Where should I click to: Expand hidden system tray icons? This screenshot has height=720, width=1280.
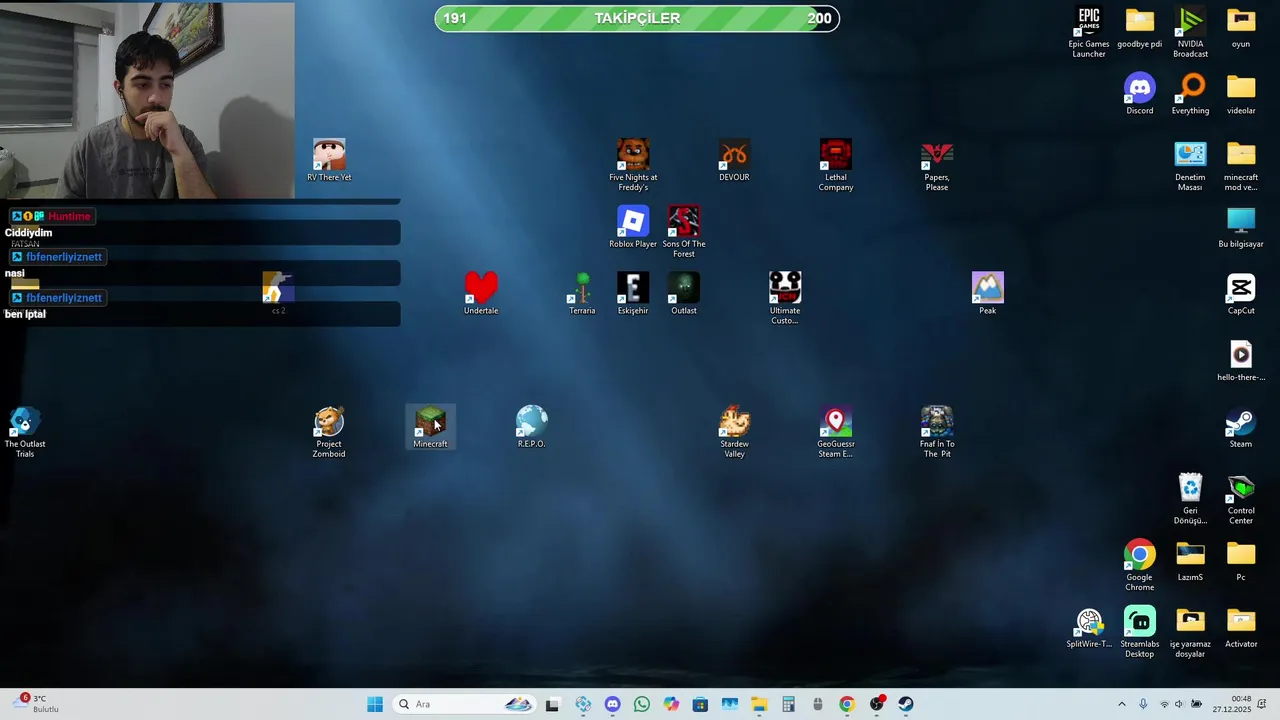(x=1121, y=704)
